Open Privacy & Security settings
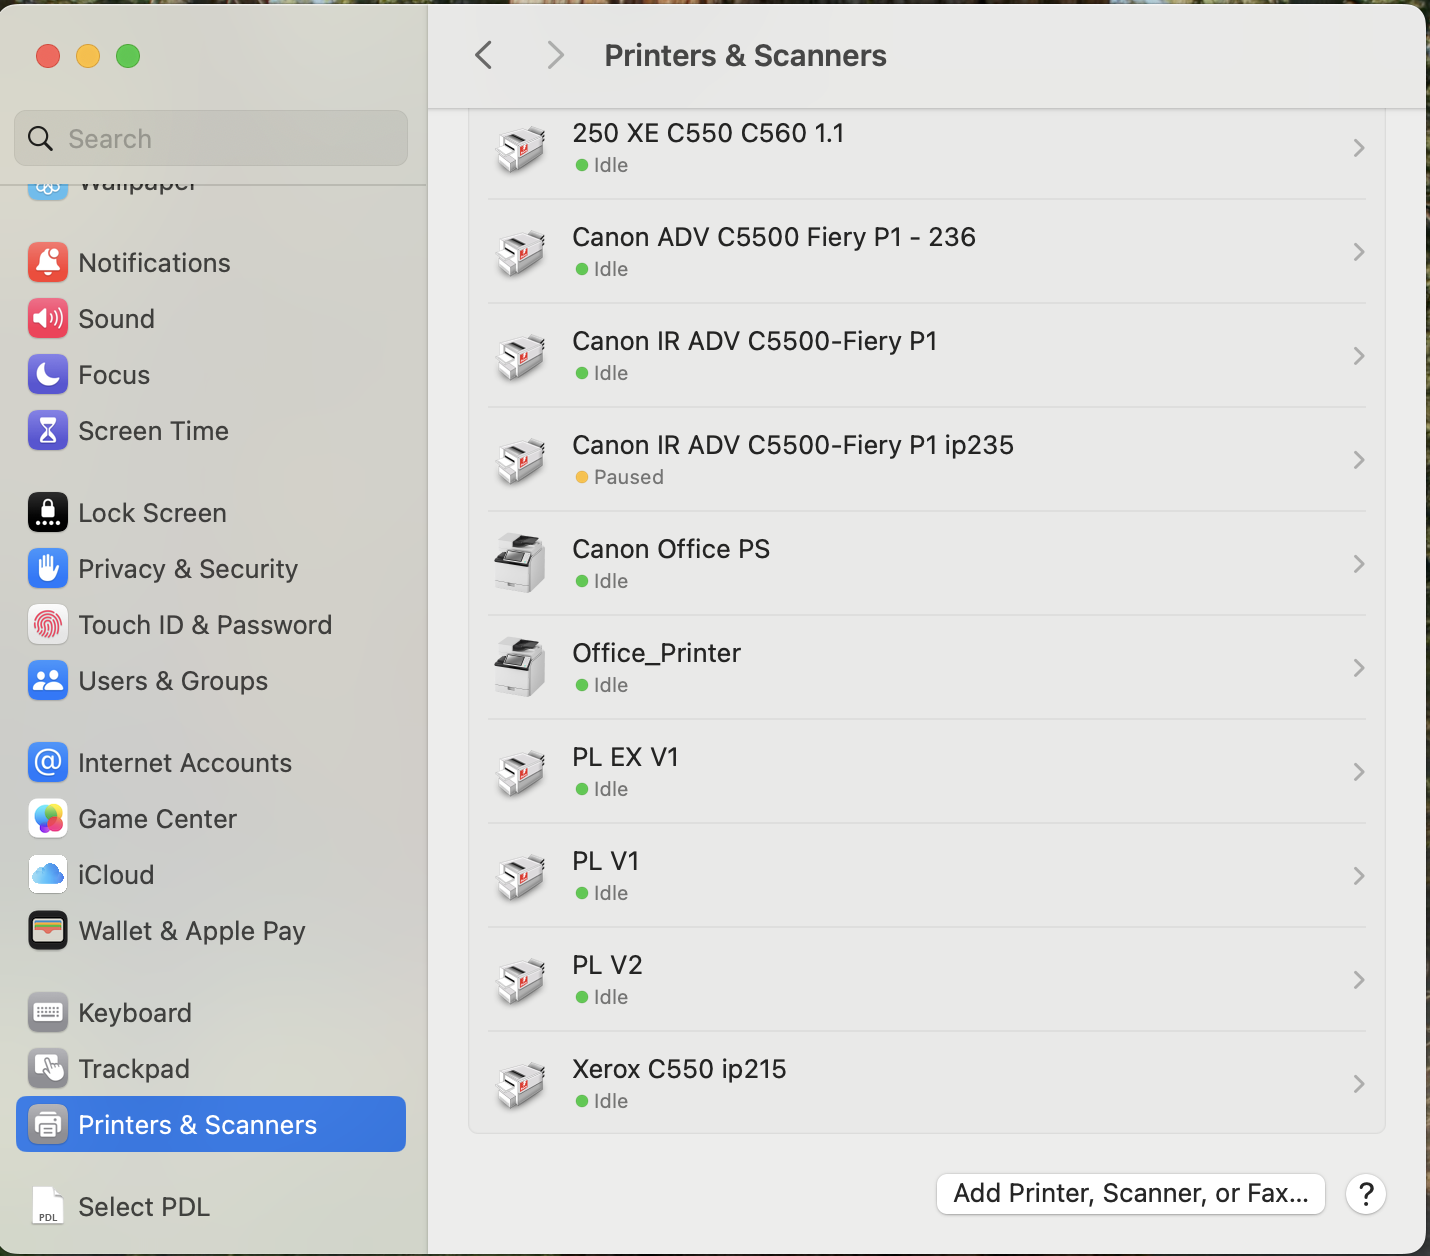Image resolution: width=1430 pixels, height=1256 pixels. coord(188,568)
